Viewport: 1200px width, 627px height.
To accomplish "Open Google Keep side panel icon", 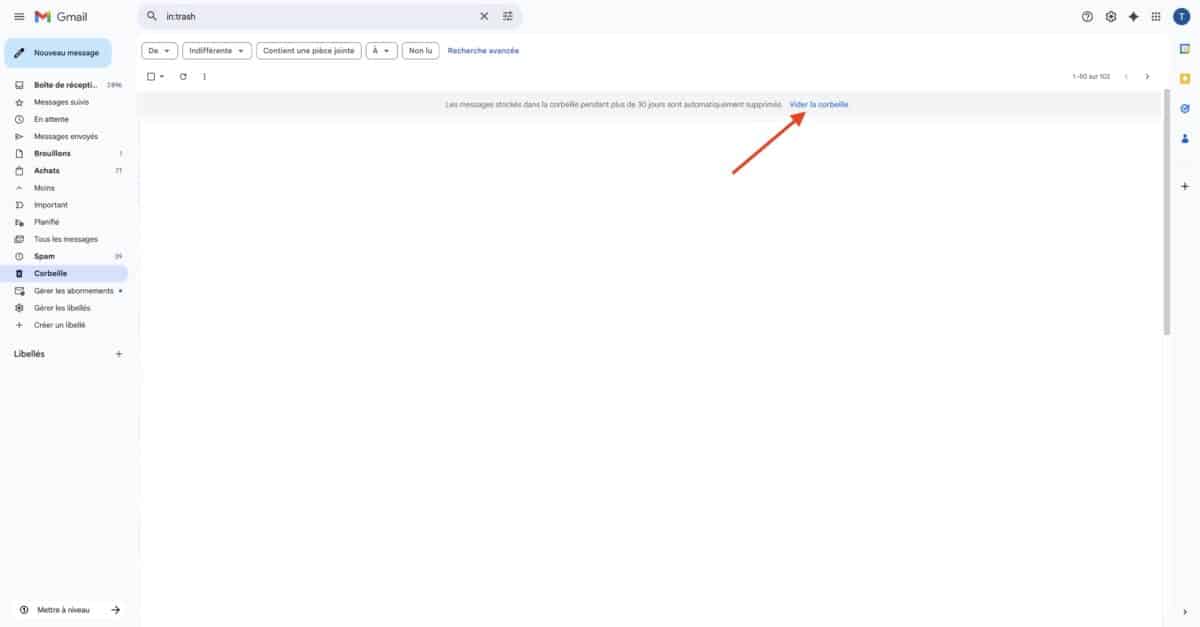I will point(1185,78).
